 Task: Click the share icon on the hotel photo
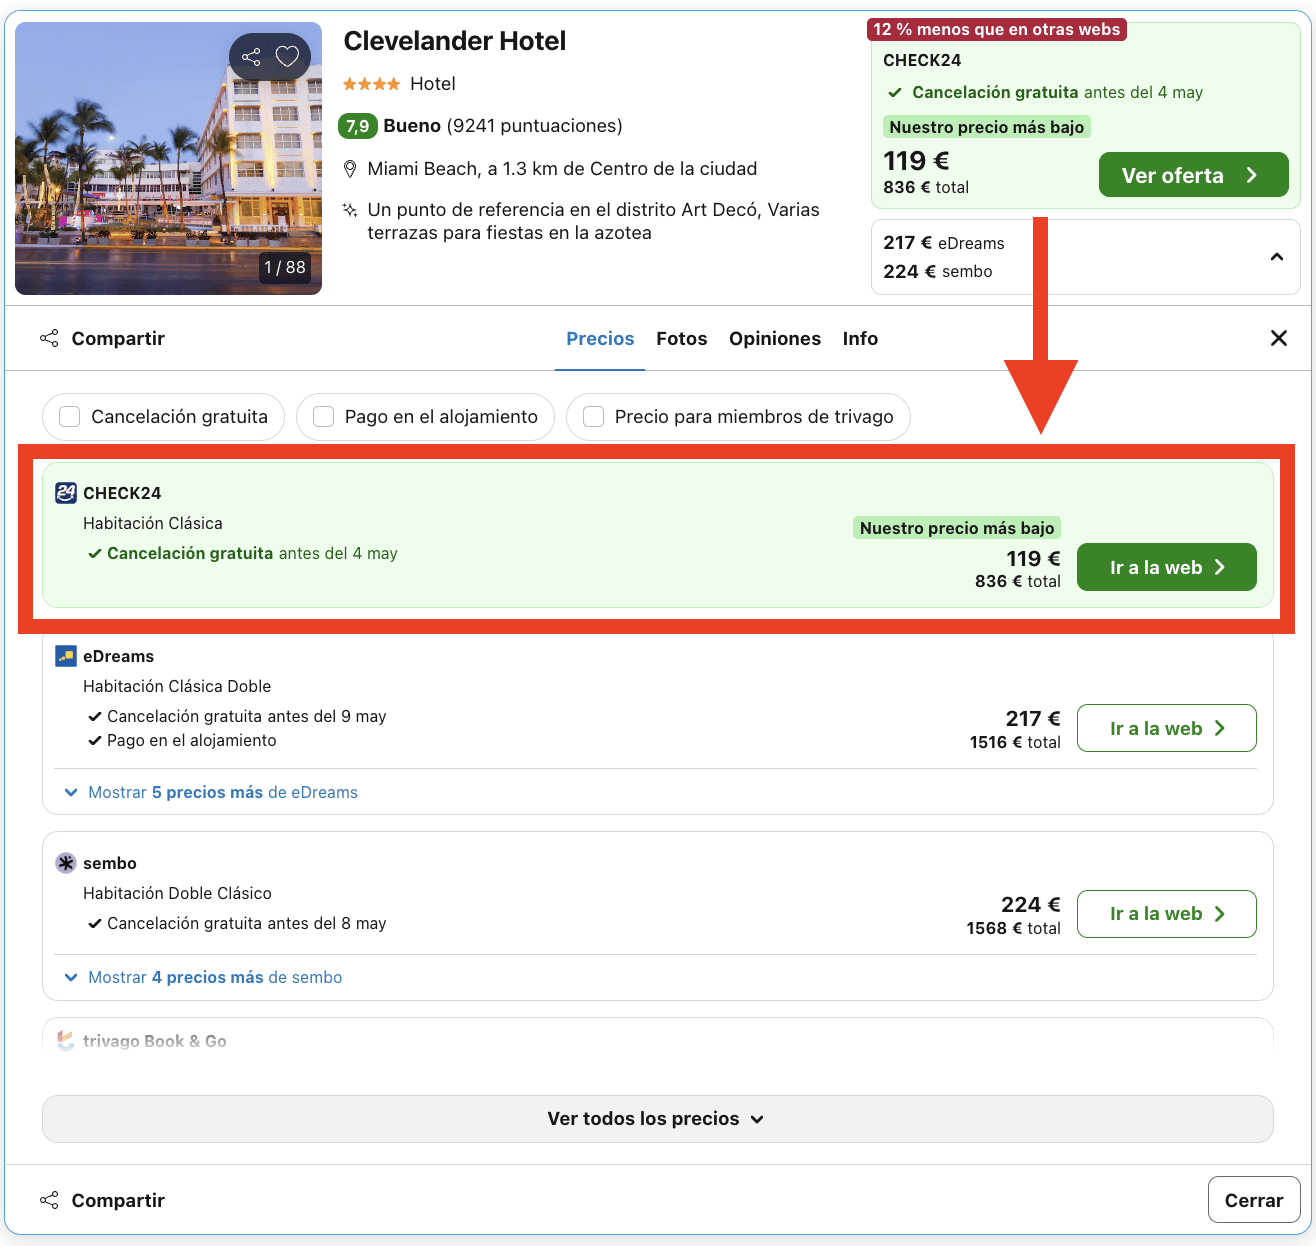click(251, 57)
